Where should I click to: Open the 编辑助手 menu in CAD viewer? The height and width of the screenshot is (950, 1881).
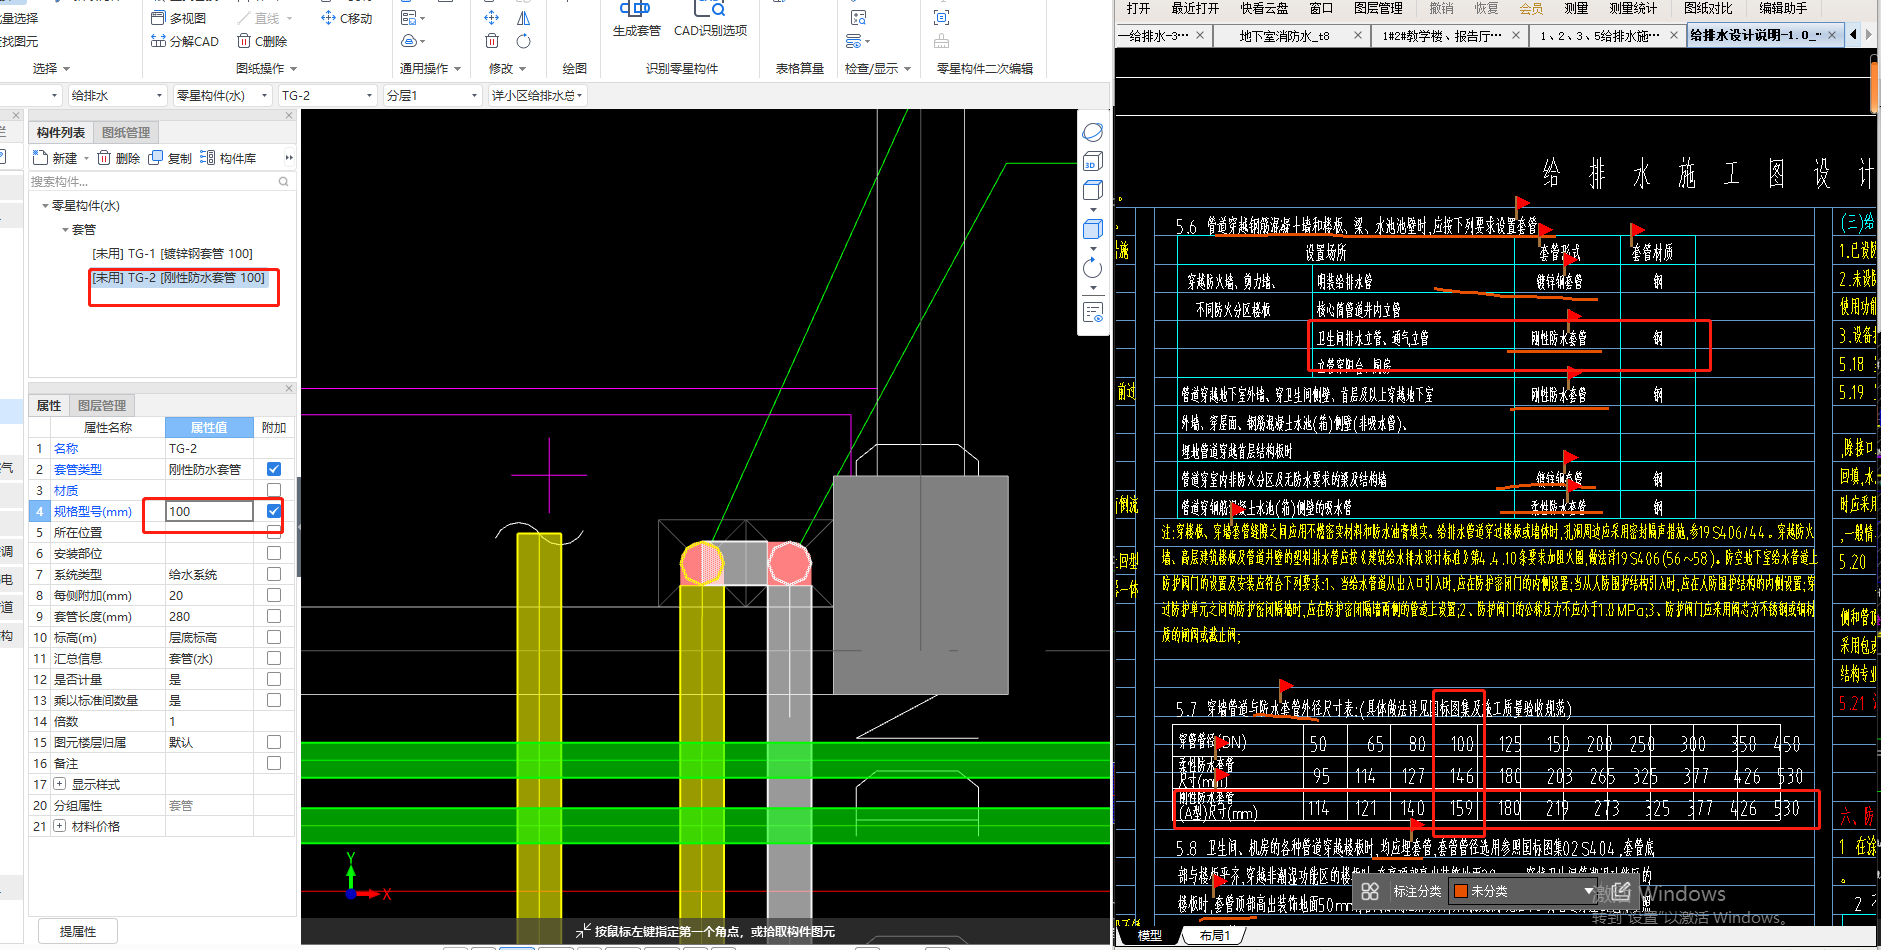tap(1783, 8)
